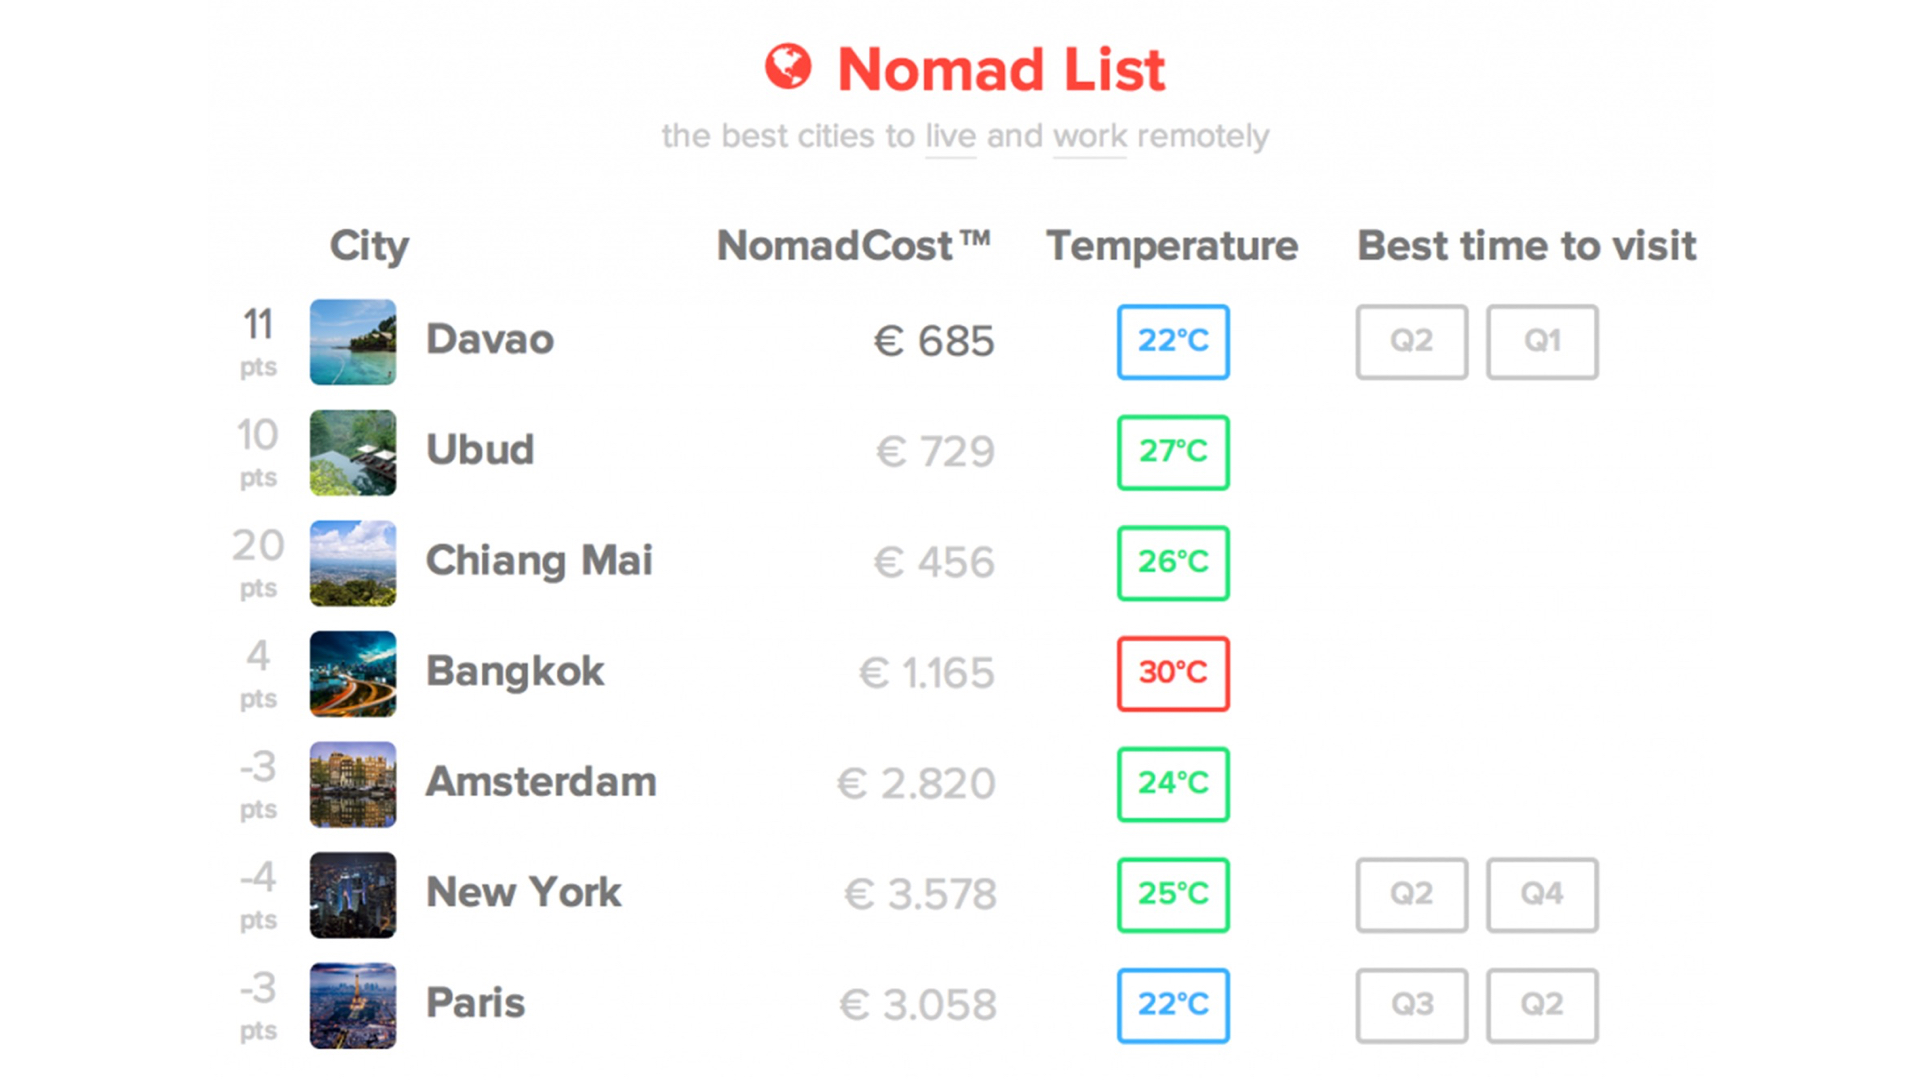This screenshot has height=1080, width=1920.
Task: Click the Nomad List globe logo icon
Action: (788, 67)
